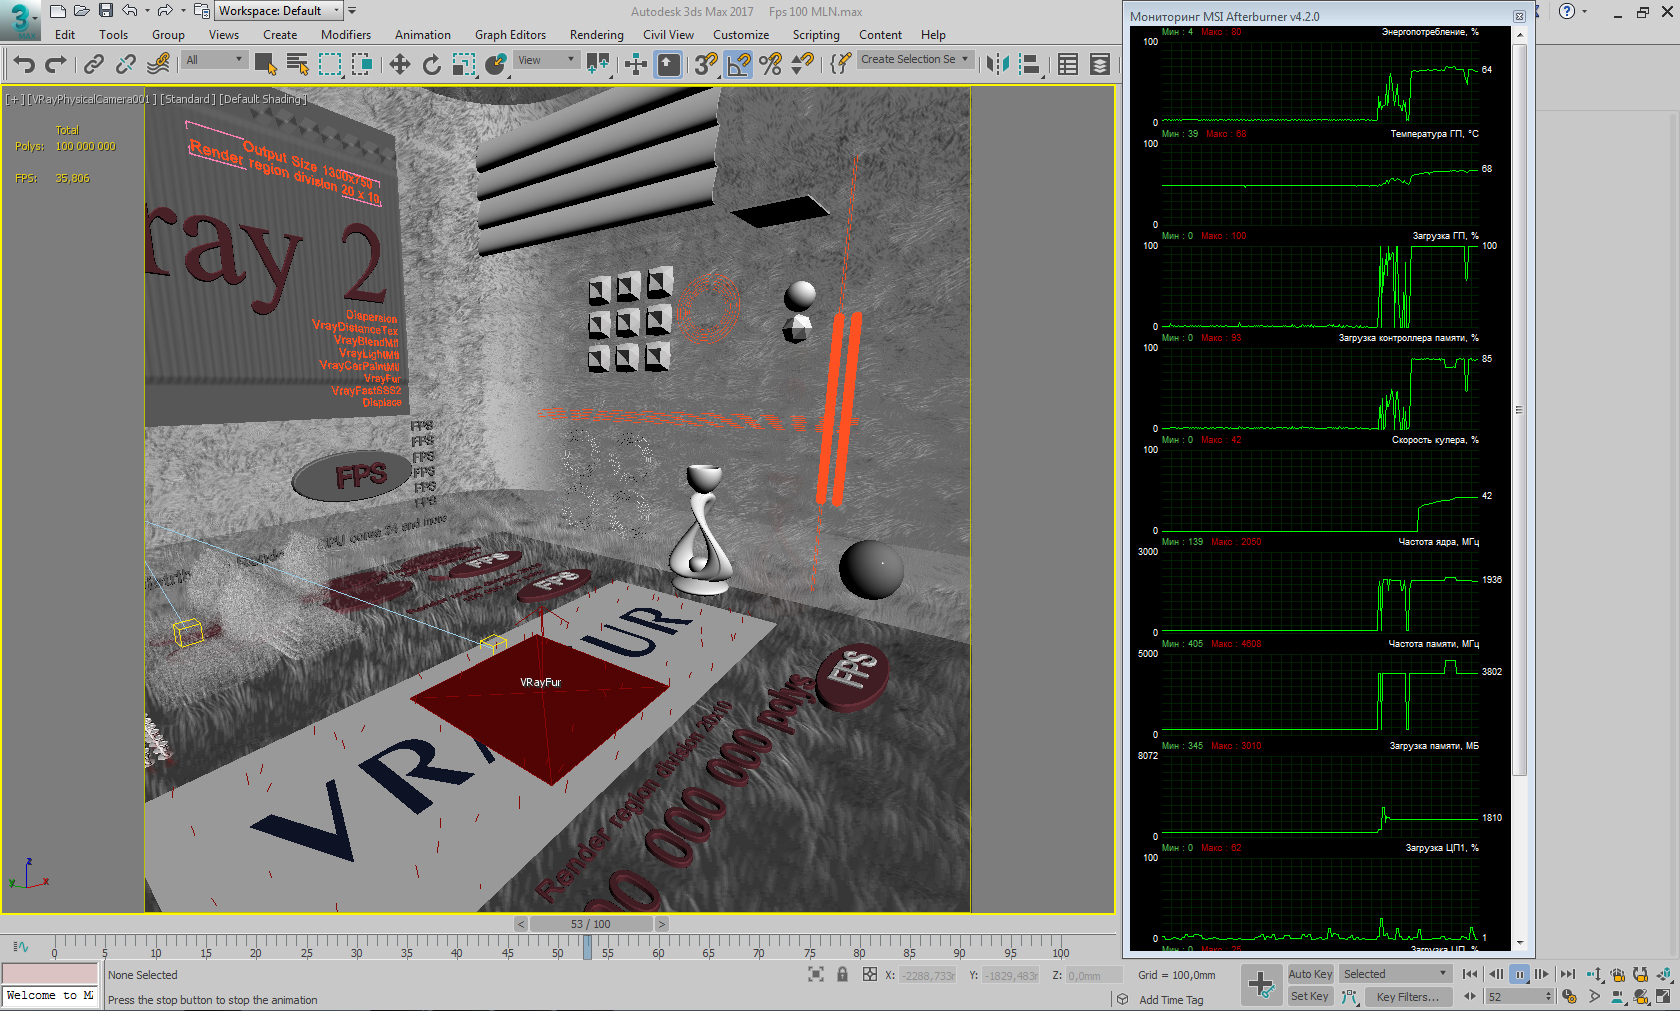Open the Civil View menu
Viewport: 1680px width, 1011px height.
668,35
